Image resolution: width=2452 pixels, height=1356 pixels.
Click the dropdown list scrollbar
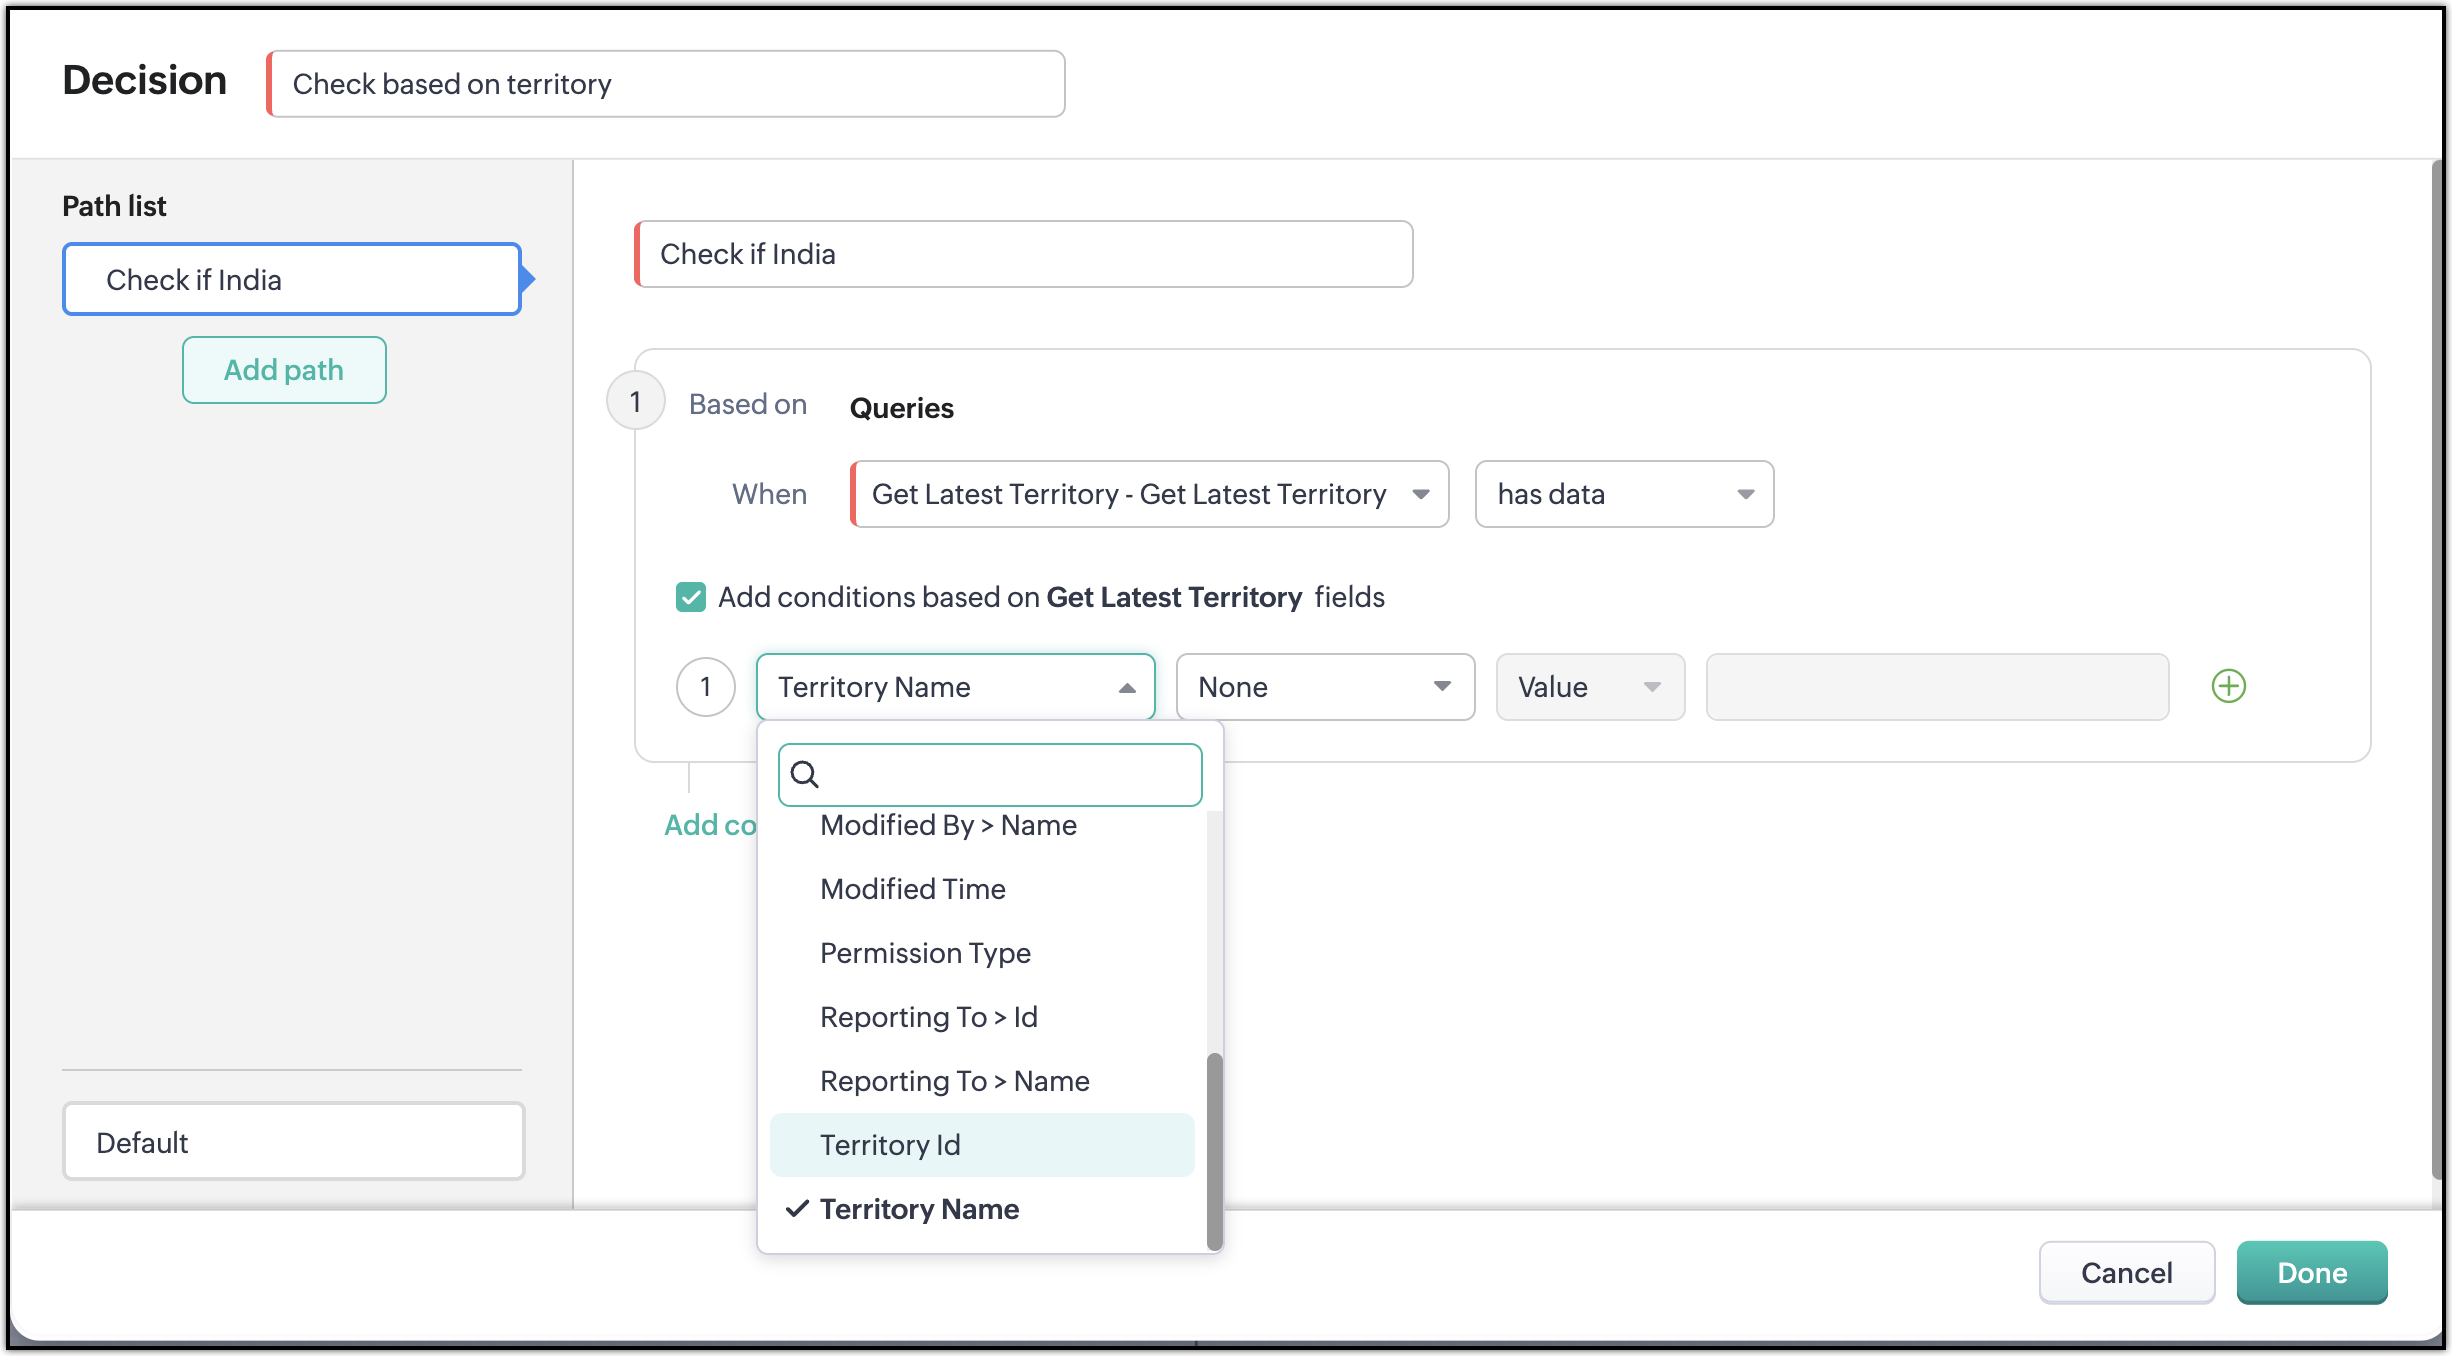1214,1150
